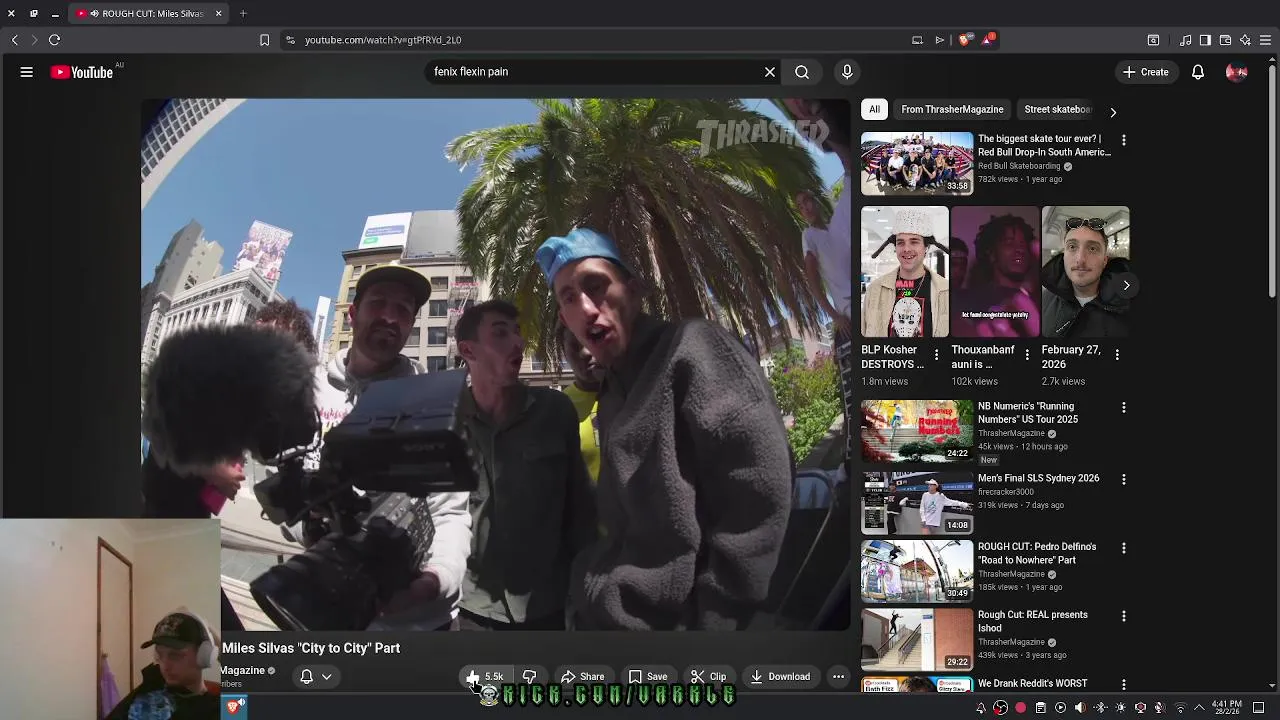
Task: Open system volume speaker tray icon
Action: pos(1080,708)
